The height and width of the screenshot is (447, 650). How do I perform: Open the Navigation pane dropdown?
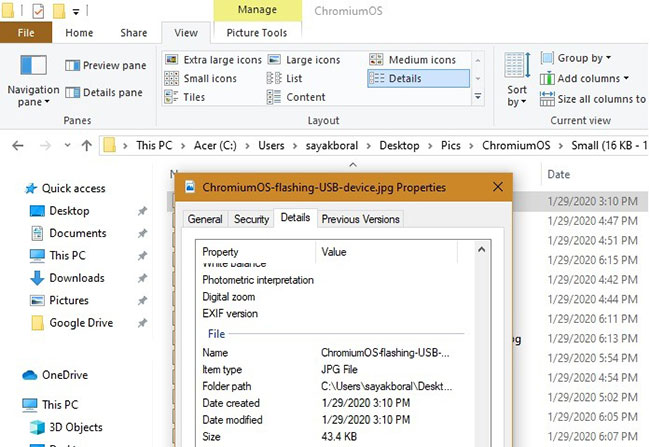point(34,81)
